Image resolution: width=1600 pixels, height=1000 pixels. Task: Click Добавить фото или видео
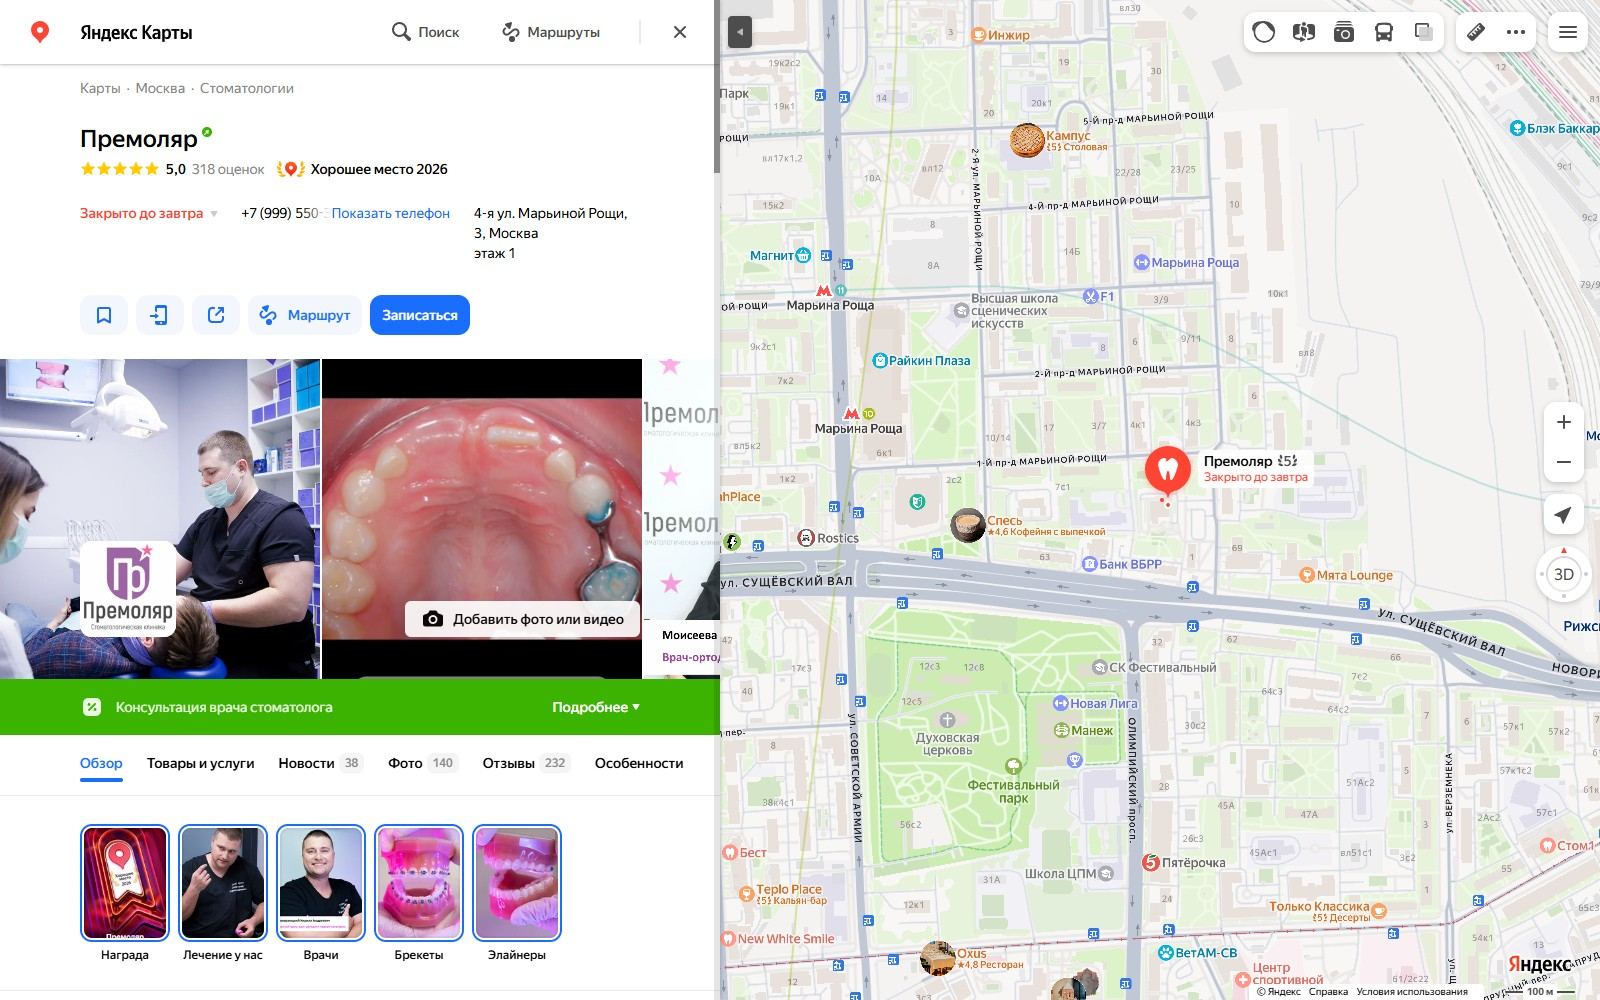(x=523, y=619)
